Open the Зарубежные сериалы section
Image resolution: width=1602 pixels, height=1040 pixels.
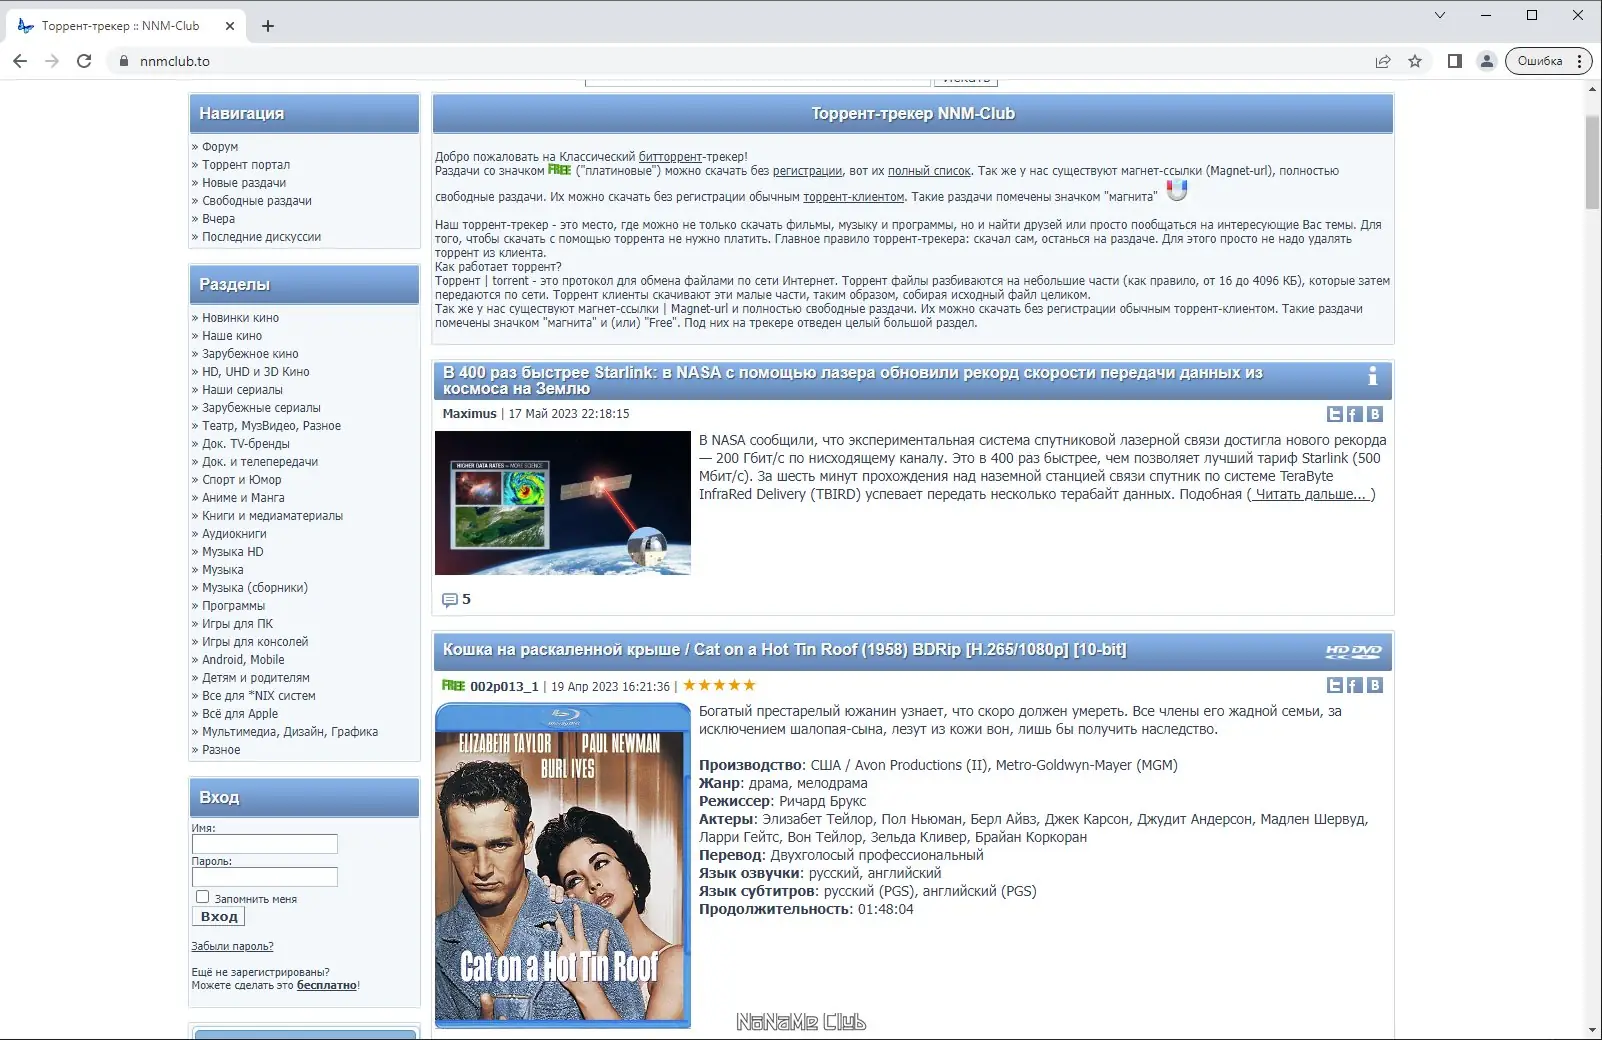(x=261, y=408)
